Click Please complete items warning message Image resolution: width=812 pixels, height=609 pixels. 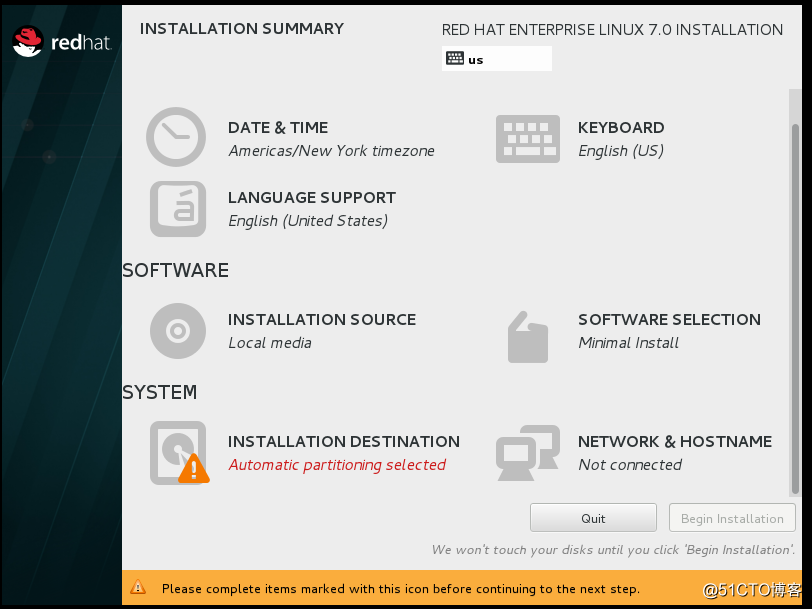pyautogui.click(x=401, y=589)
